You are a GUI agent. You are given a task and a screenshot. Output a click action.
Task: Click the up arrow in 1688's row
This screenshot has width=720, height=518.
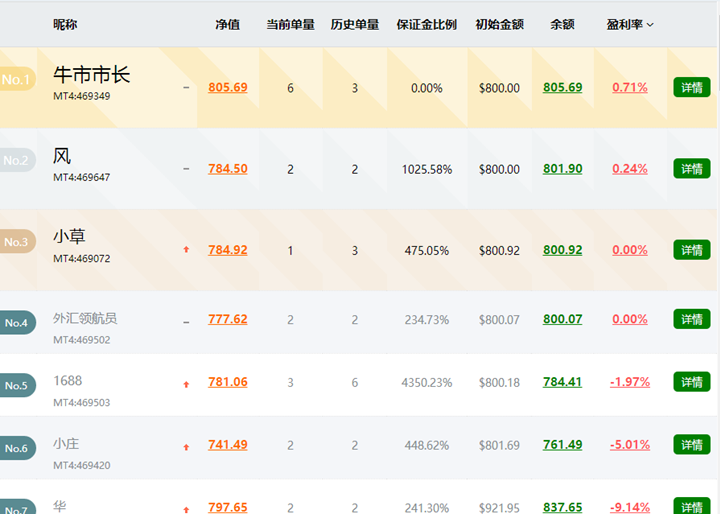pos(186,383)
